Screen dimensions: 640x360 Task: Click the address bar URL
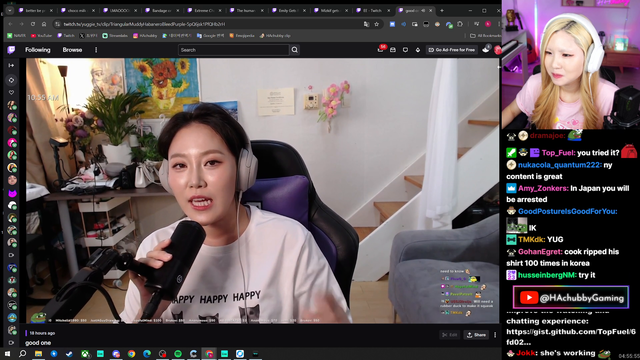coord(144,24)
